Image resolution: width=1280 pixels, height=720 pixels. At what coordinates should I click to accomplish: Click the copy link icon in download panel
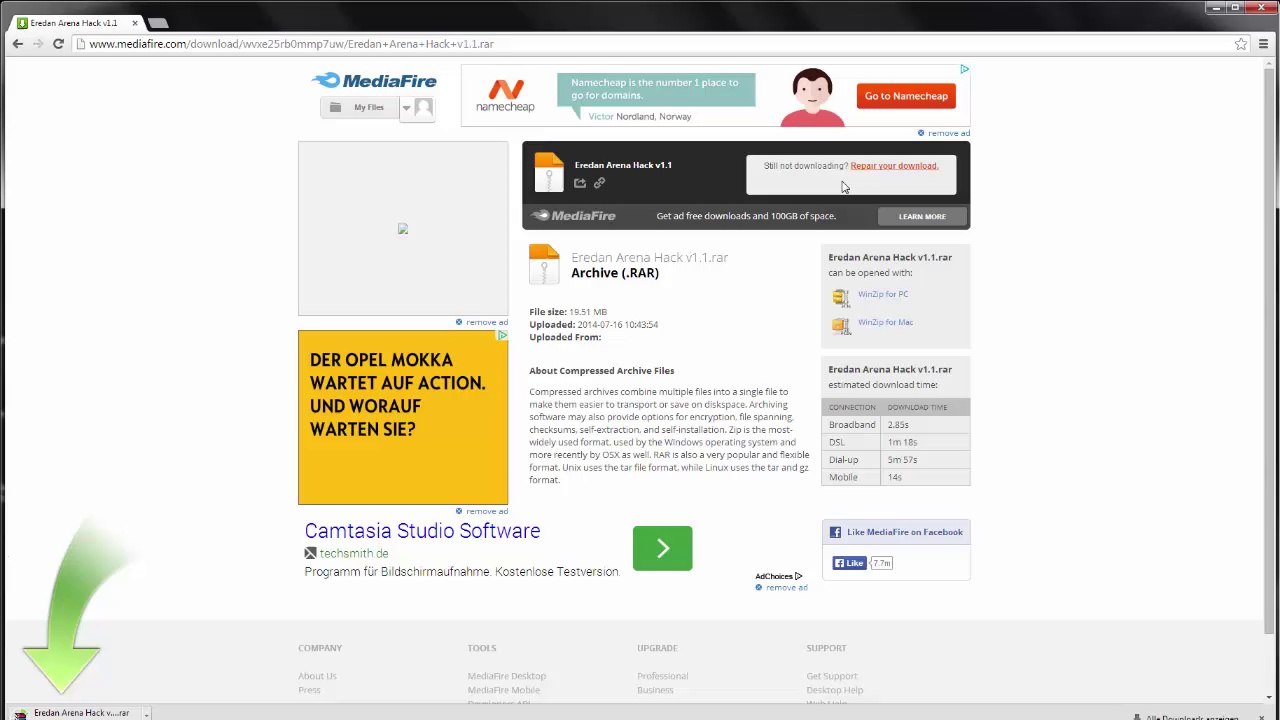point(599,183)
